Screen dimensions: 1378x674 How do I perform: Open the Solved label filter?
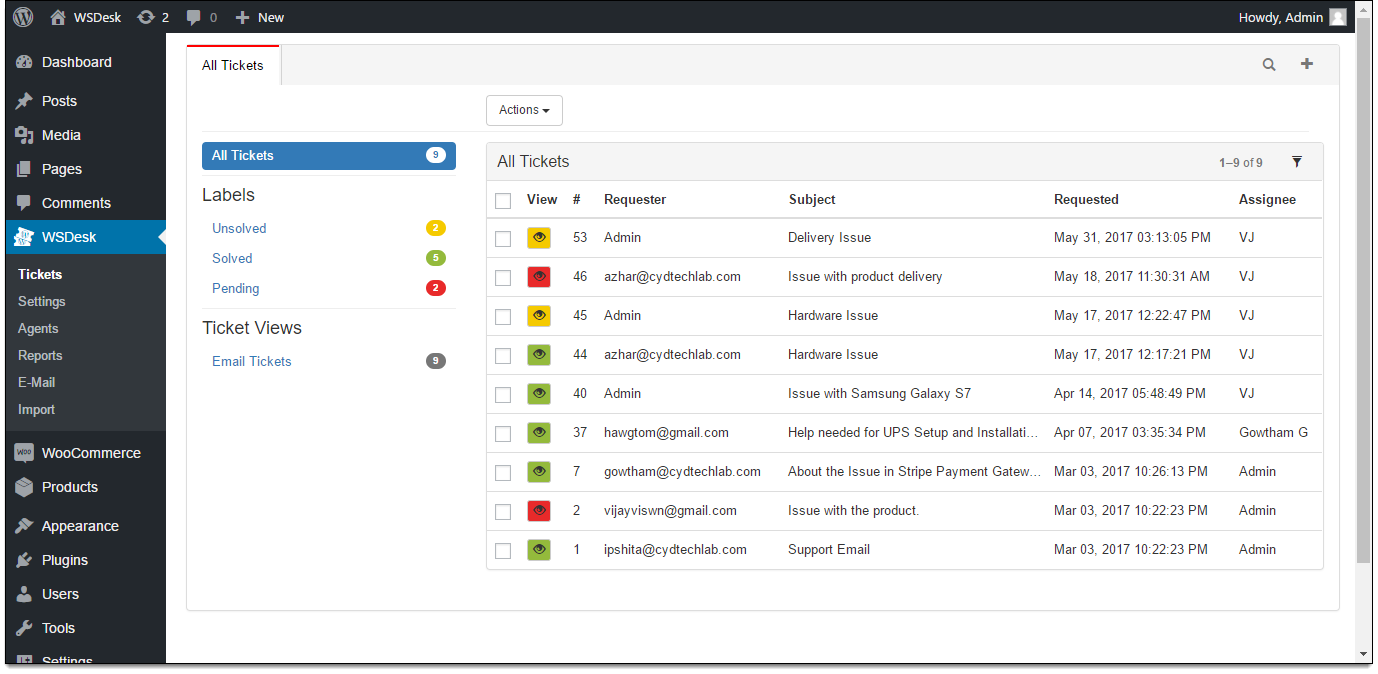pos(231,258)
